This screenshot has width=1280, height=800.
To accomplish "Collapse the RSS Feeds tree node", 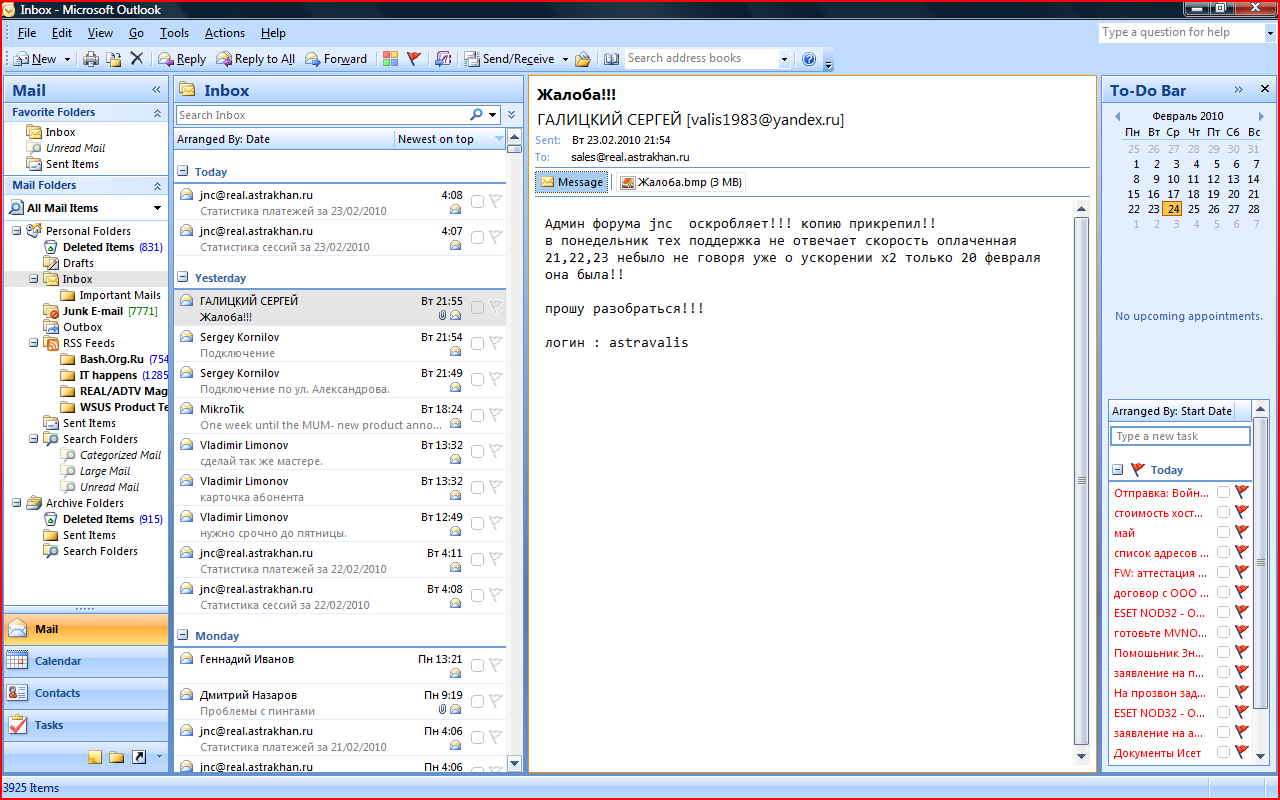I will click(x=35, y=343).
